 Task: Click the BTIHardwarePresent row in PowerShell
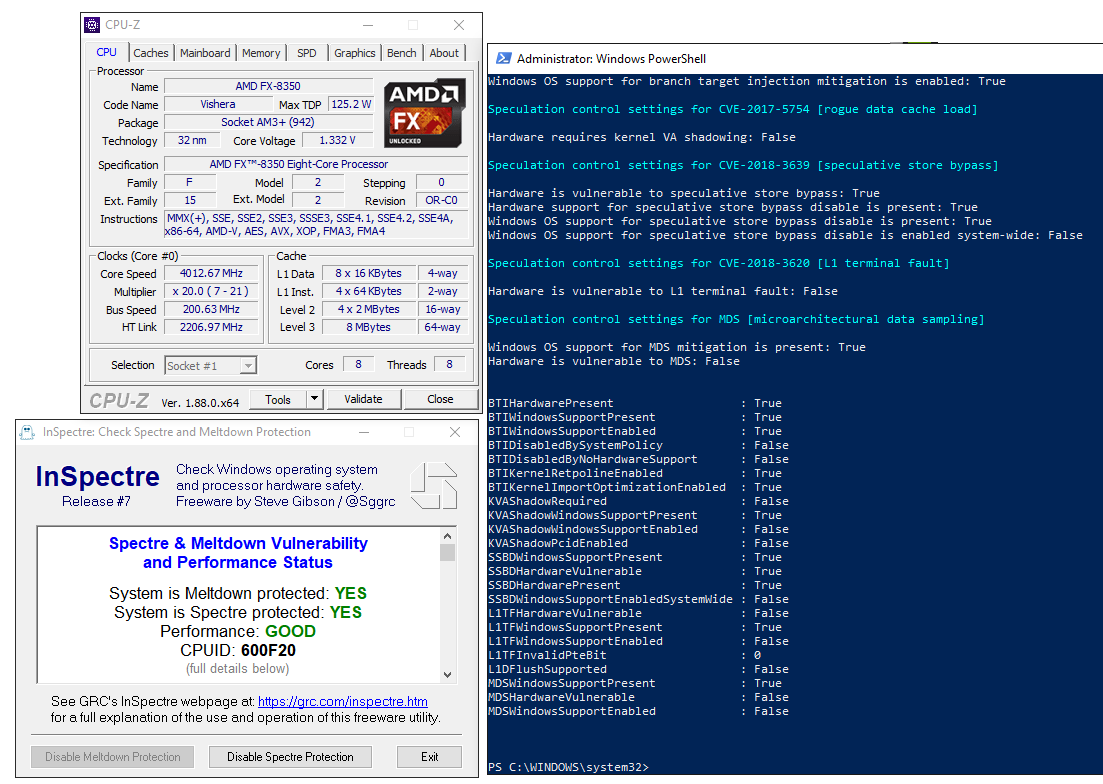click(635, 404)
